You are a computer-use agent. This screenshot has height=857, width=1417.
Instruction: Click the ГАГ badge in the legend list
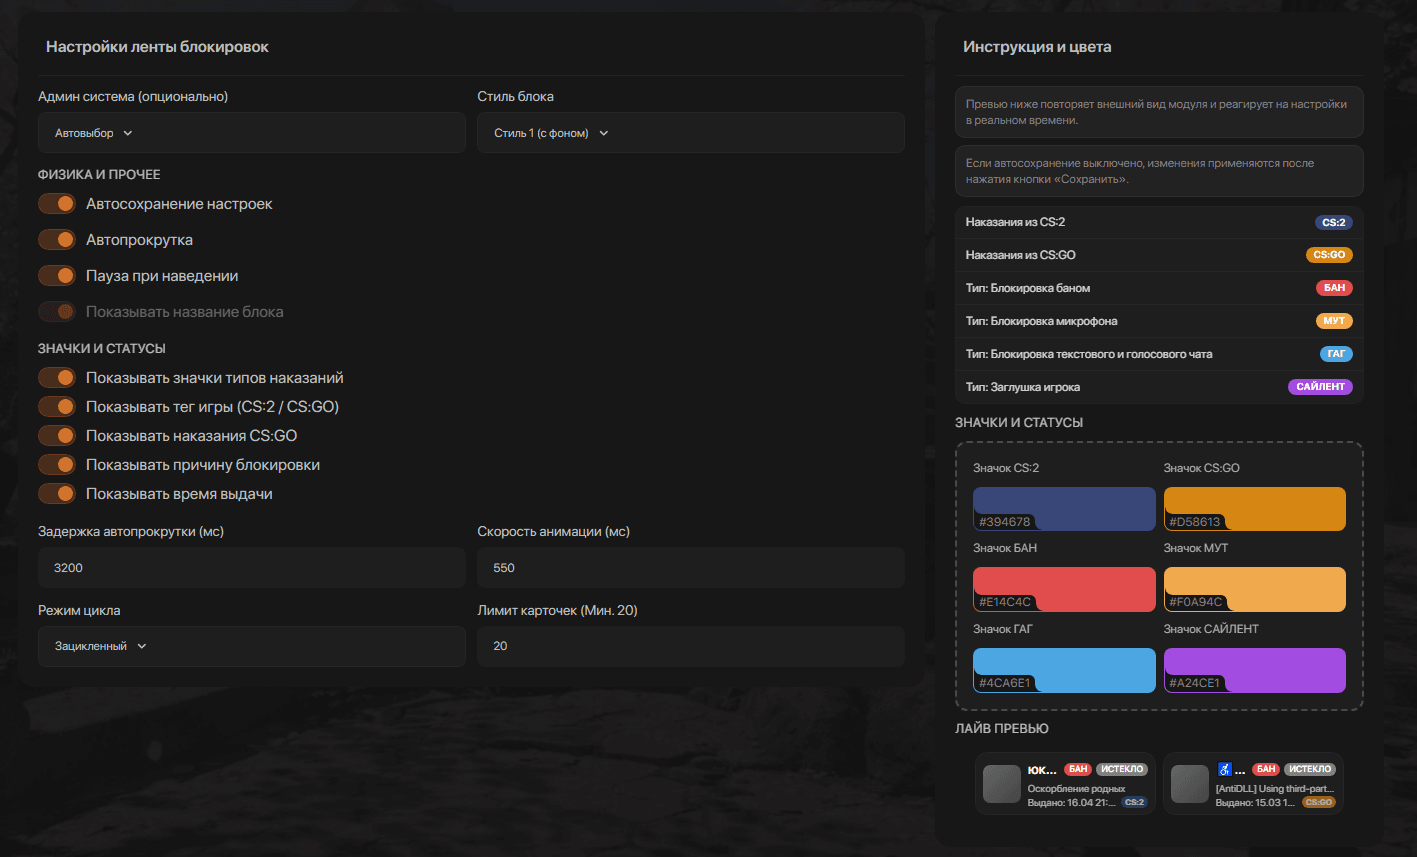[1336, 354]
